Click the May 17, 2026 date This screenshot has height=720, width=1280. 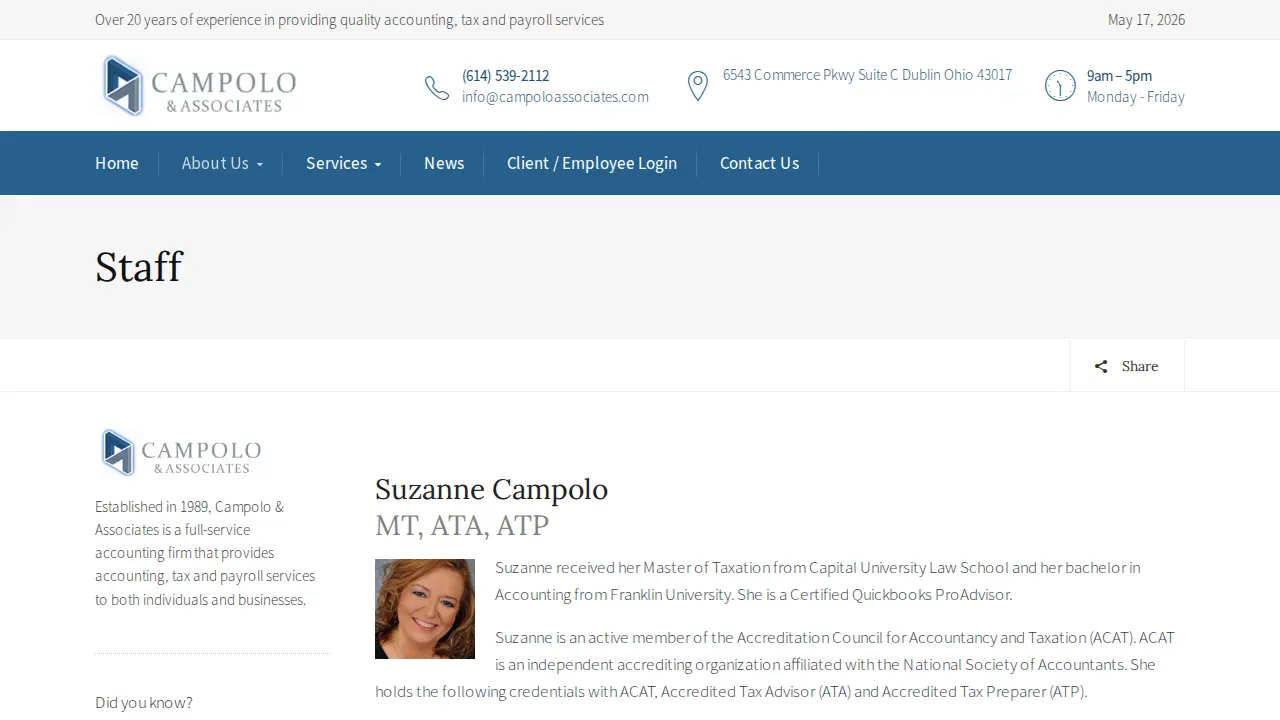tap(1146, 20)
